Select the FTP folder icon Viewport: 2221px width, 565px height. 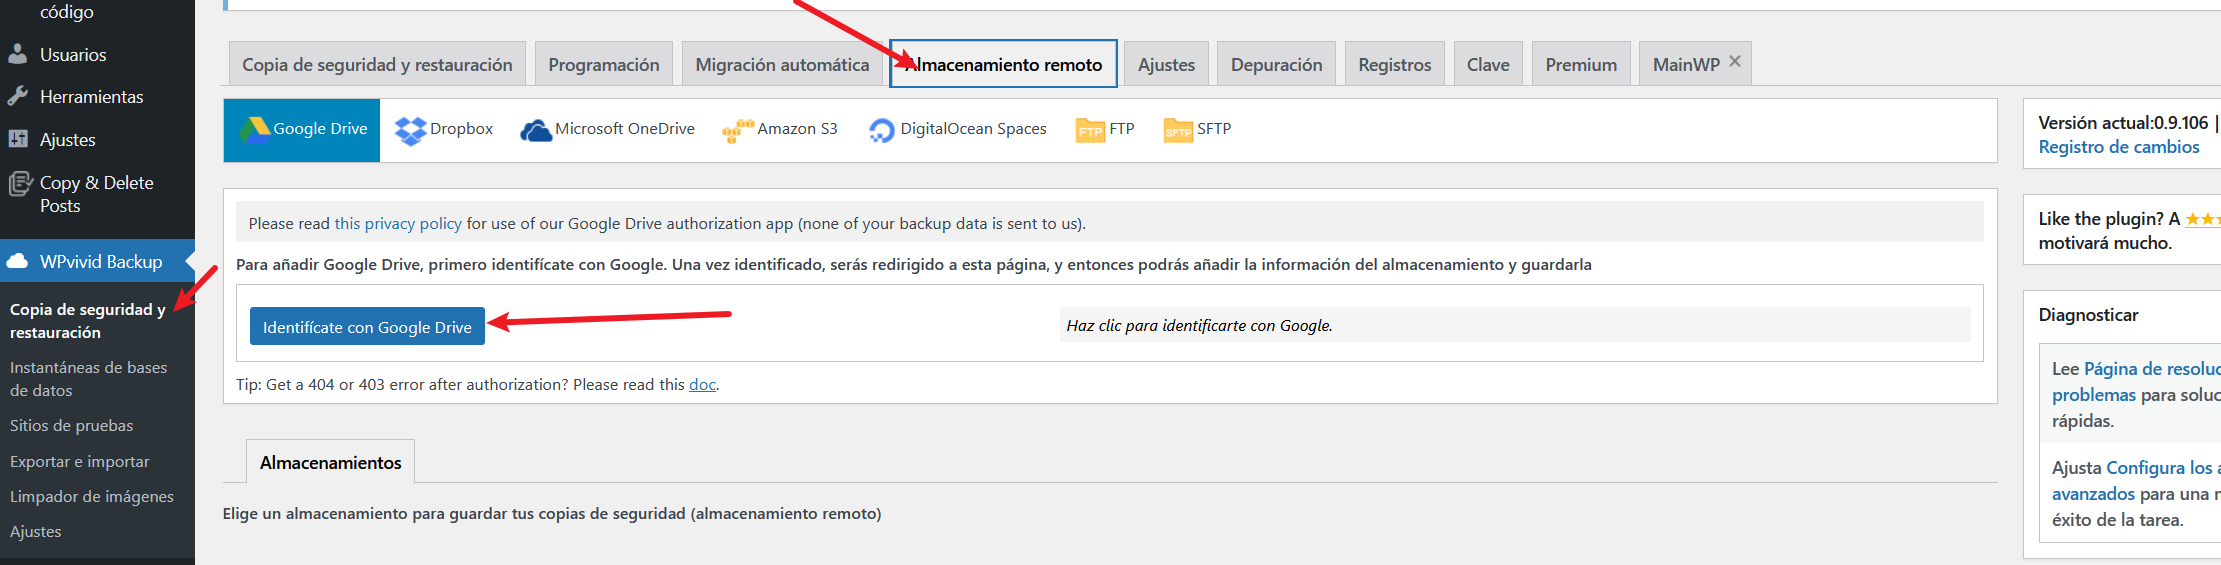point(1090,130)
